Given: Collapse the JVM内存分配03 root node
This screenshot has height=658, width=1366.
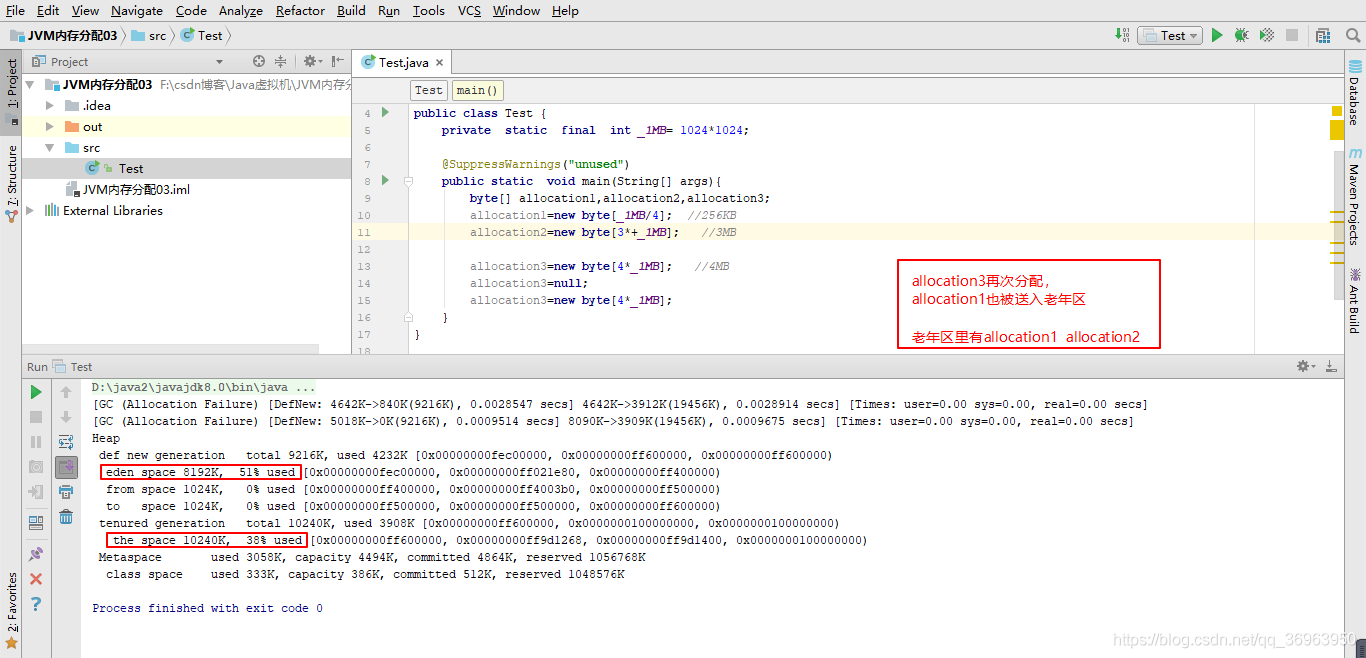Looking at the screenshot, I should click(x=30, y=85).
